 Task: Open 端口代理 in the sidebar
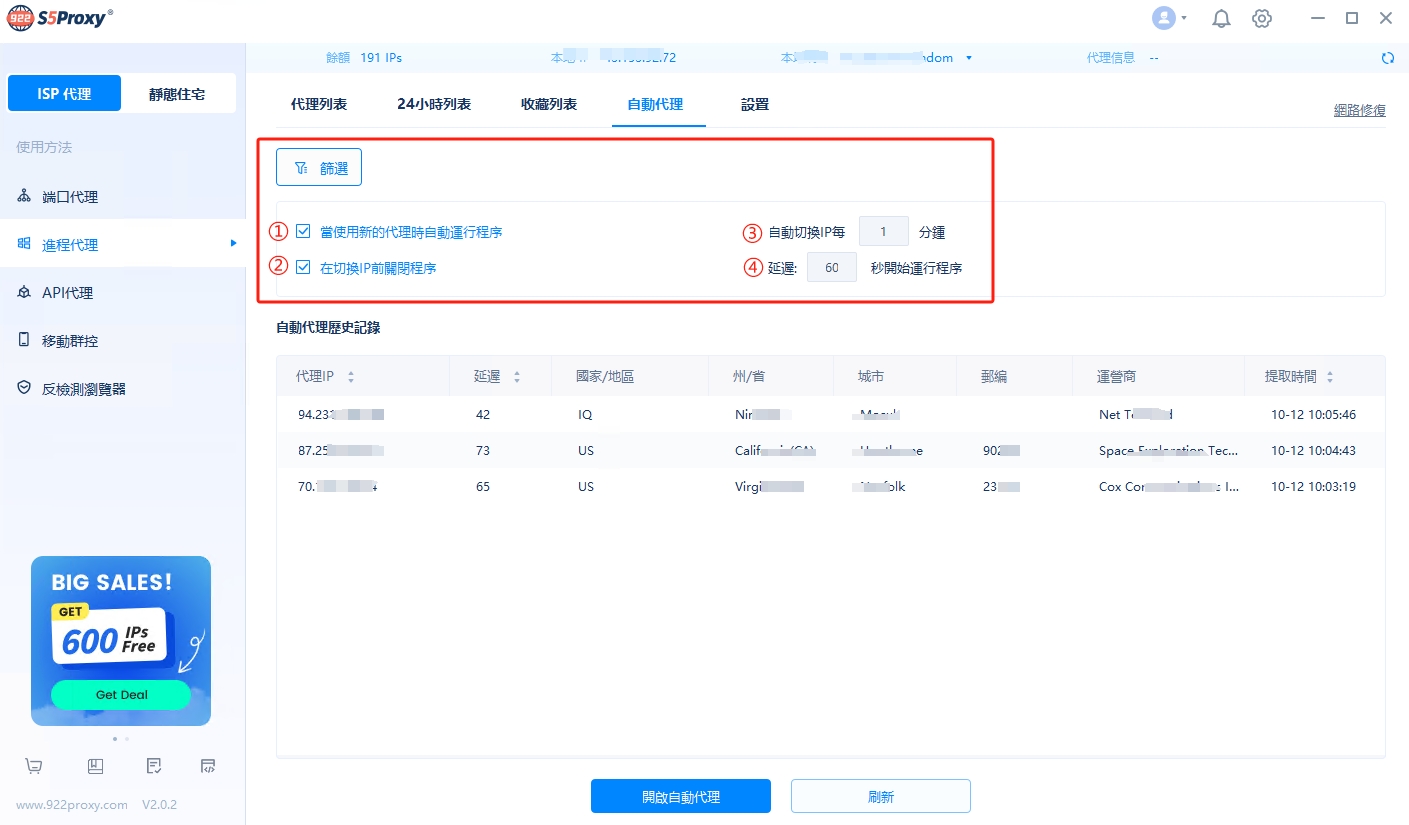click(x=70, y=197)
